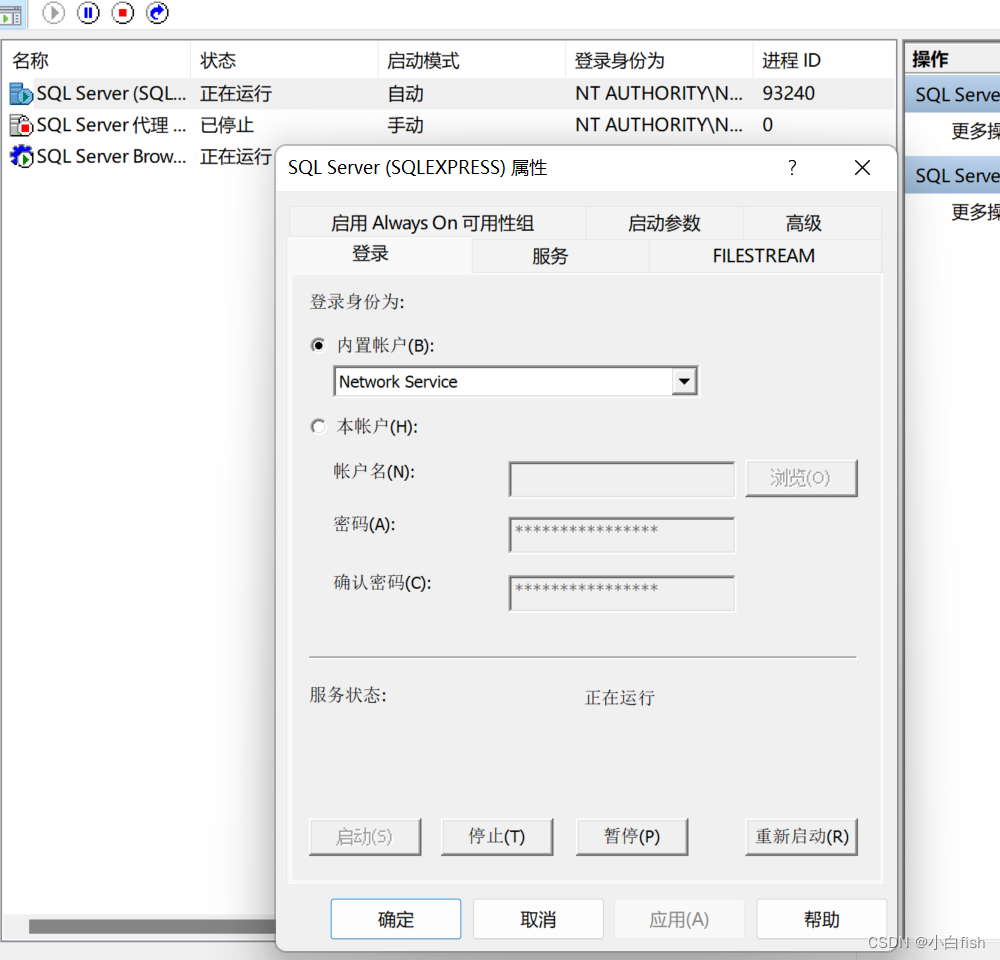This screenshot has height=960, width=1000.
Task: Click the SQL Server (SQL...) service icon
Action: click(21, 94)
